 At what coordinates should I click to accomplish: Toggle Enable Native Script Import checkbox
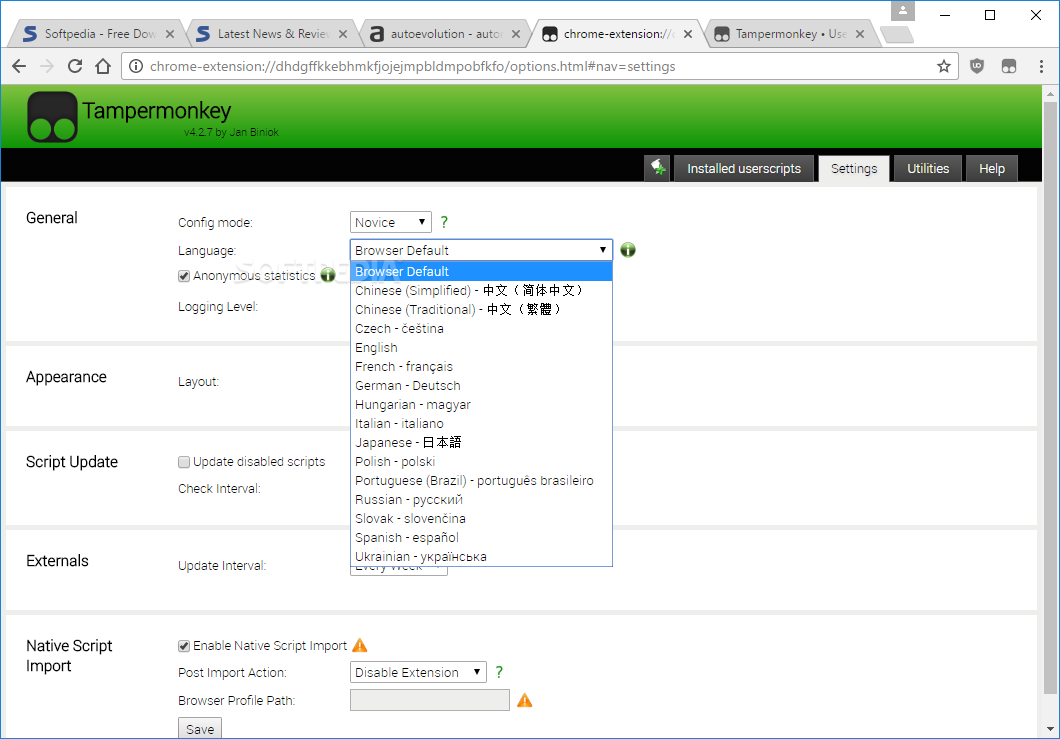184,646
